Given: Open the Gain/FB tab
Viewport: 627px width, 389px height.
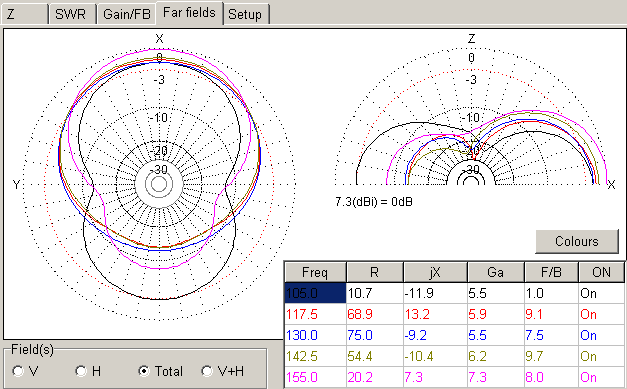Looking at the screenshot, I should [126, 14].
